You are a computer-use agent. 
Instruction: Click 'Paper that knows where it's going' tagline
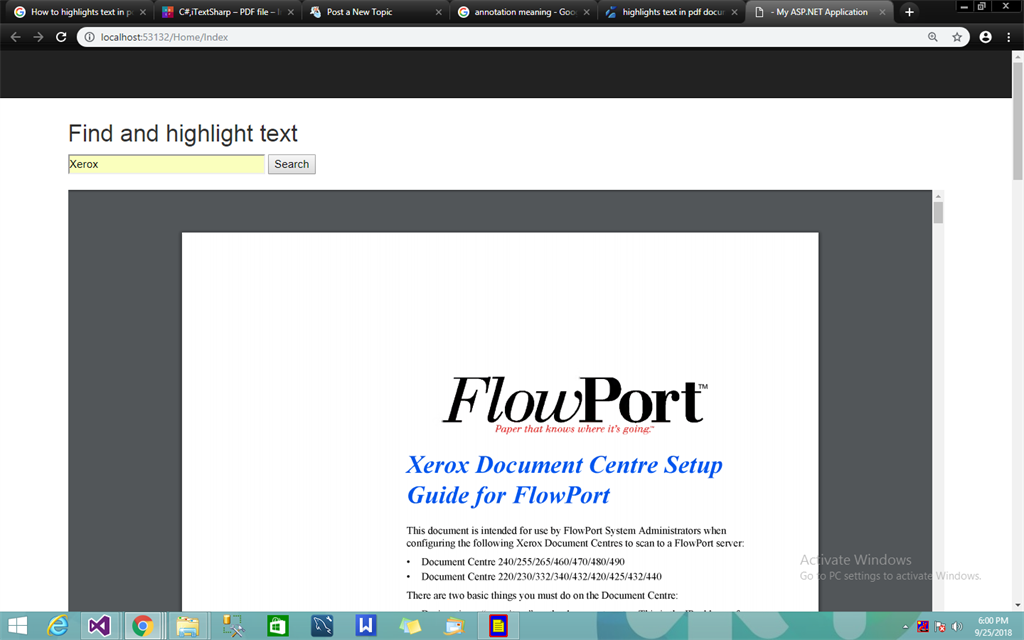[x=574, y=429]
